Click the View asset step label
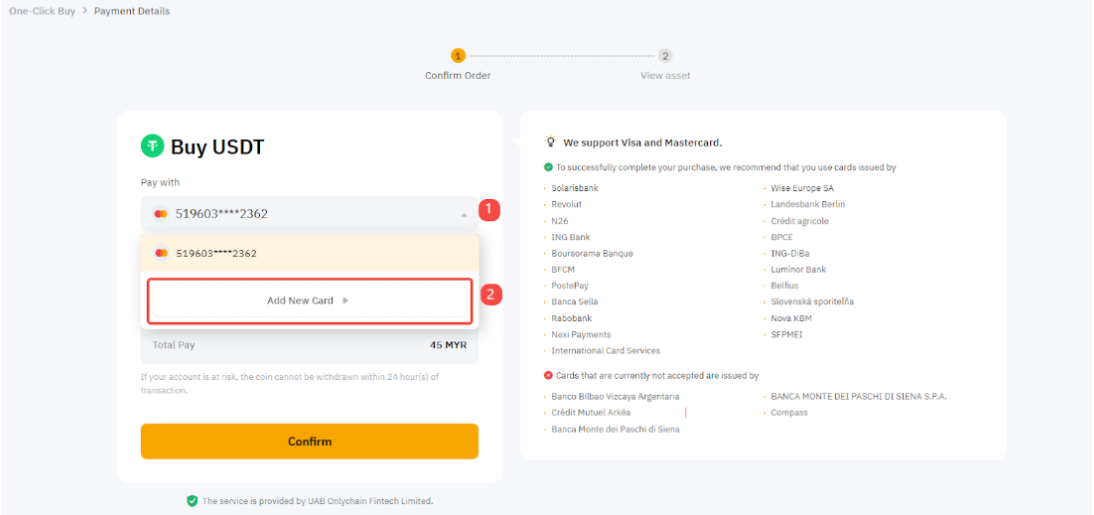The height and width of the screenshot is (515, 1094). 665,76
